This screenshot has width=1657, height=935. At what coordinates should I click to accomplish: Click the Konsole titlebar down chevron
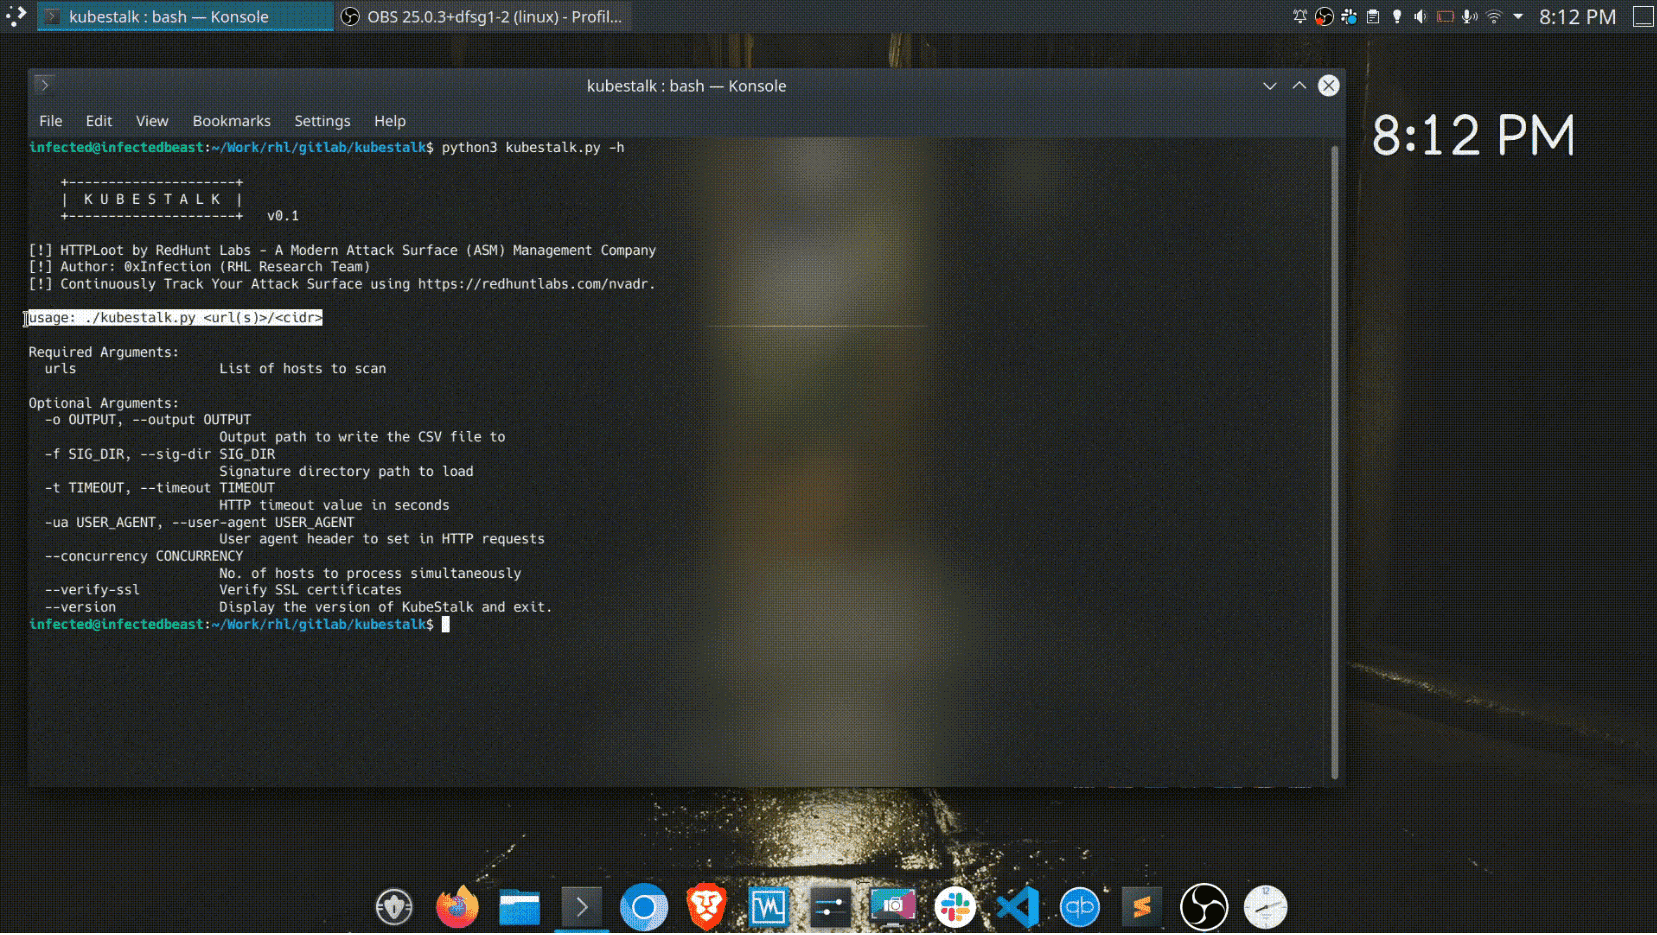pyautogui.click(x=1270, y=86)
